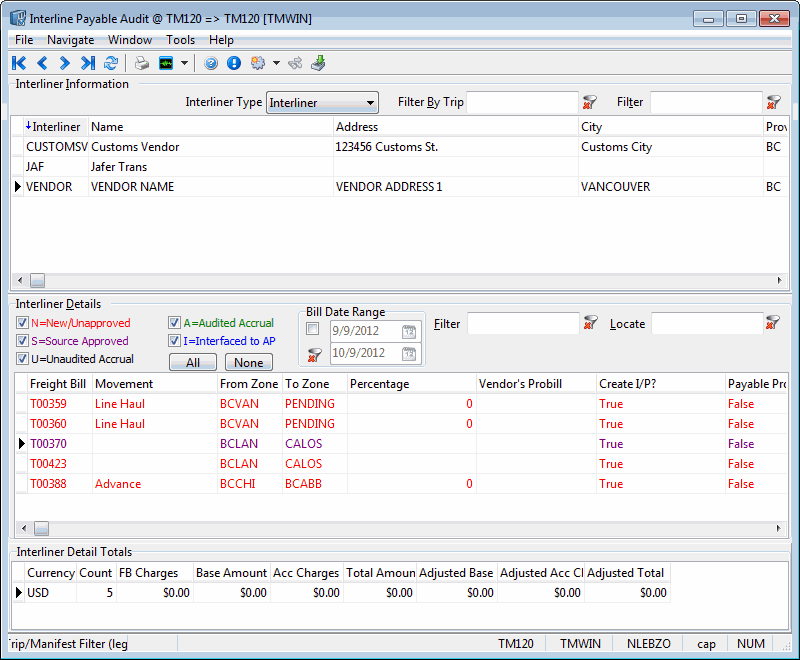Toggle the A=Audited Accrual checkbox

point(174,323)
